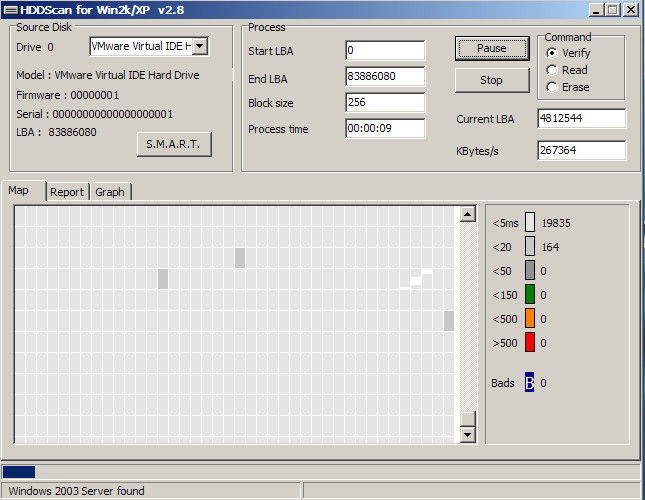Click the 'Firmware : 00000001' text

coord(67,95)
